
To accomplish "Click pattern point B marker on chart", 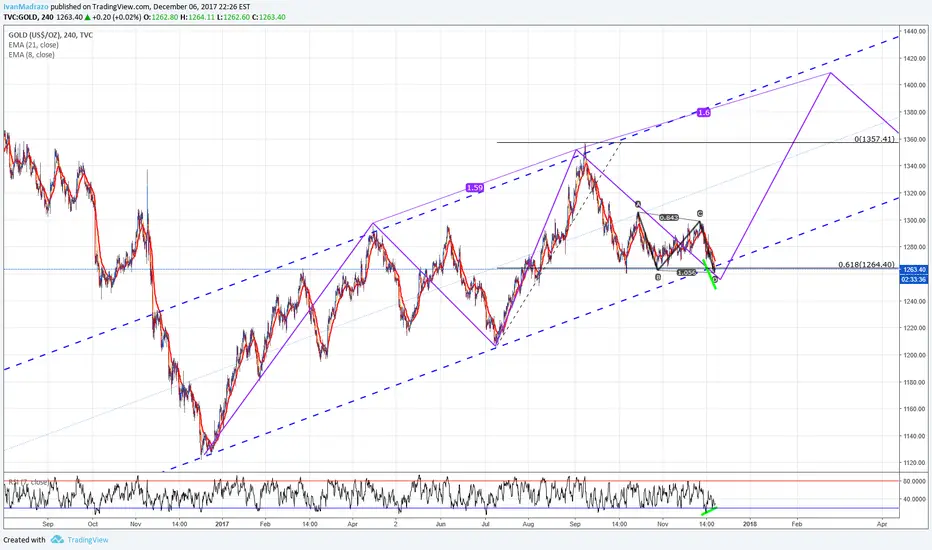I will click(658, 277).
